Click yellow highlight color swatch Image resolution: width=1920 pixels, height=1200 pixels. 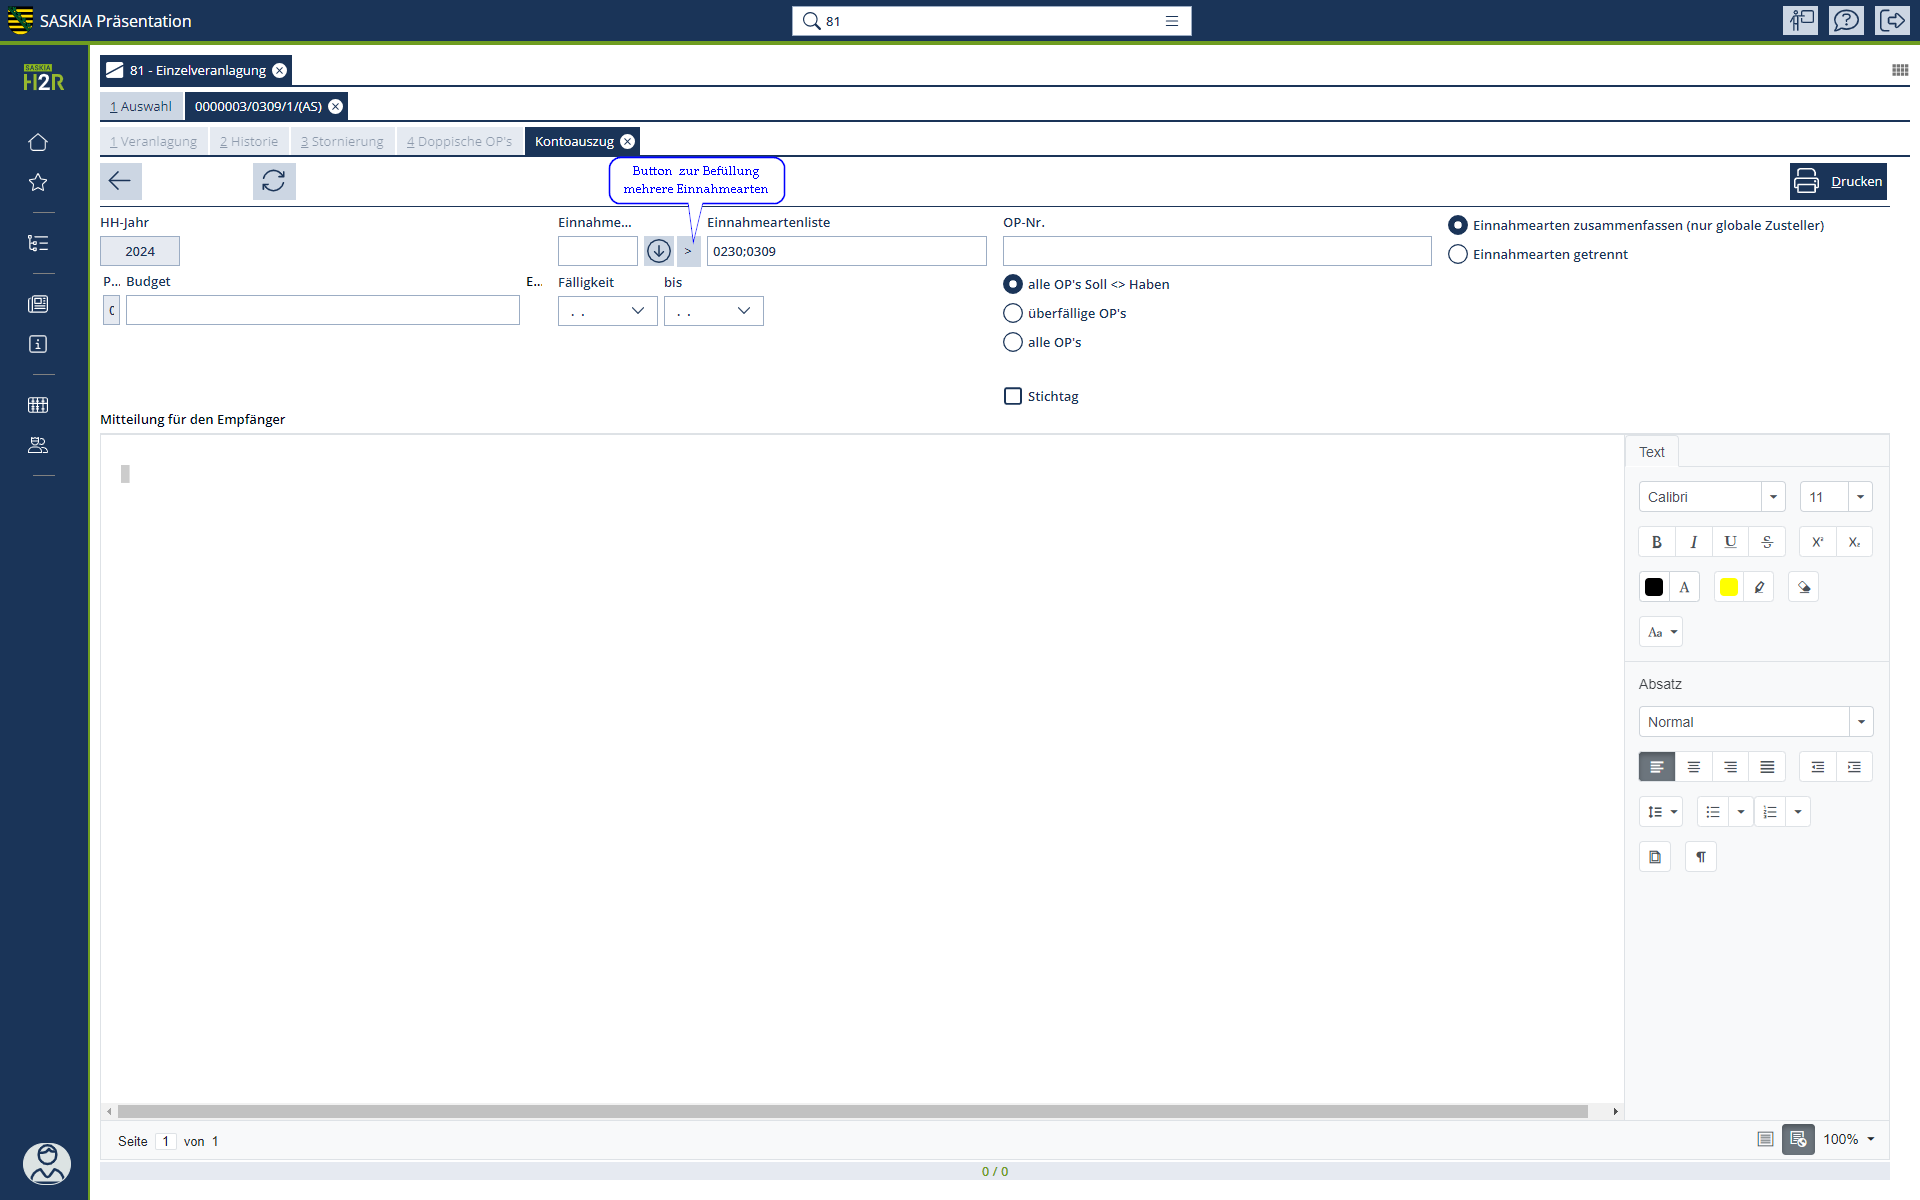(x=1728, y=587)
